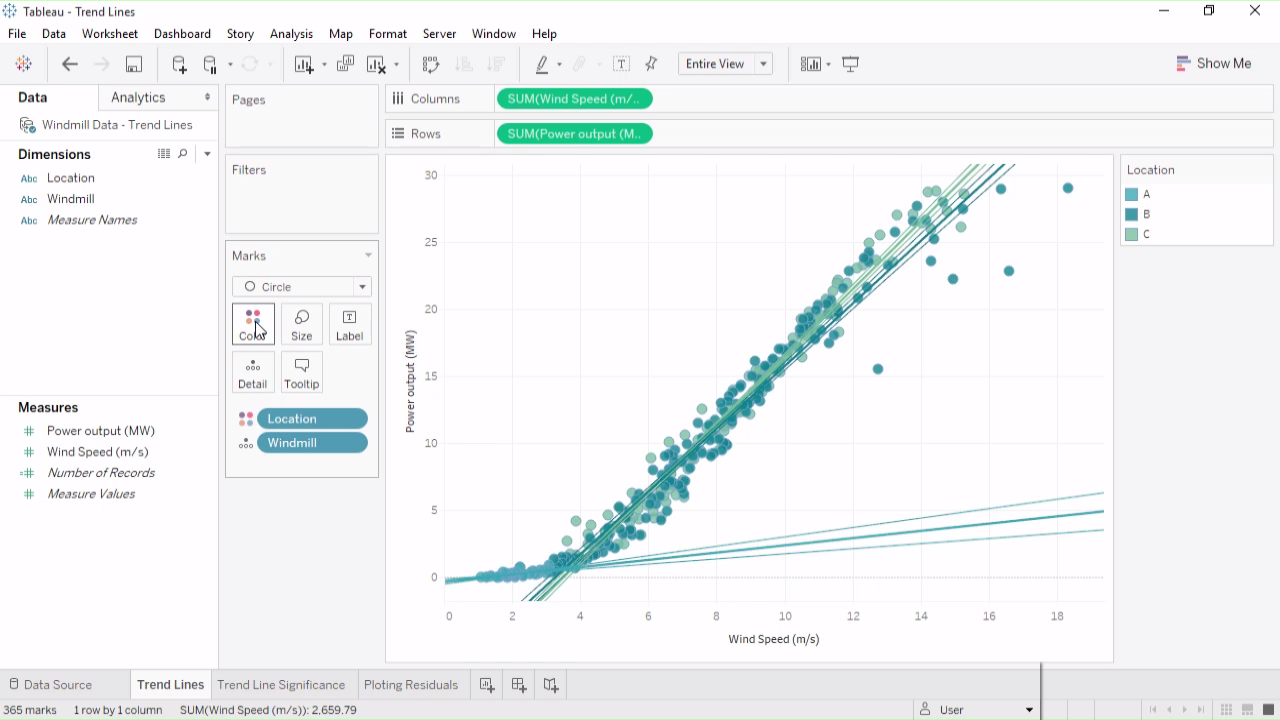Click the Windmill Data source icon
Image resolution: width=1280 pixels, height=720 pixels.
pyautogui.click(x=28, y=125)
